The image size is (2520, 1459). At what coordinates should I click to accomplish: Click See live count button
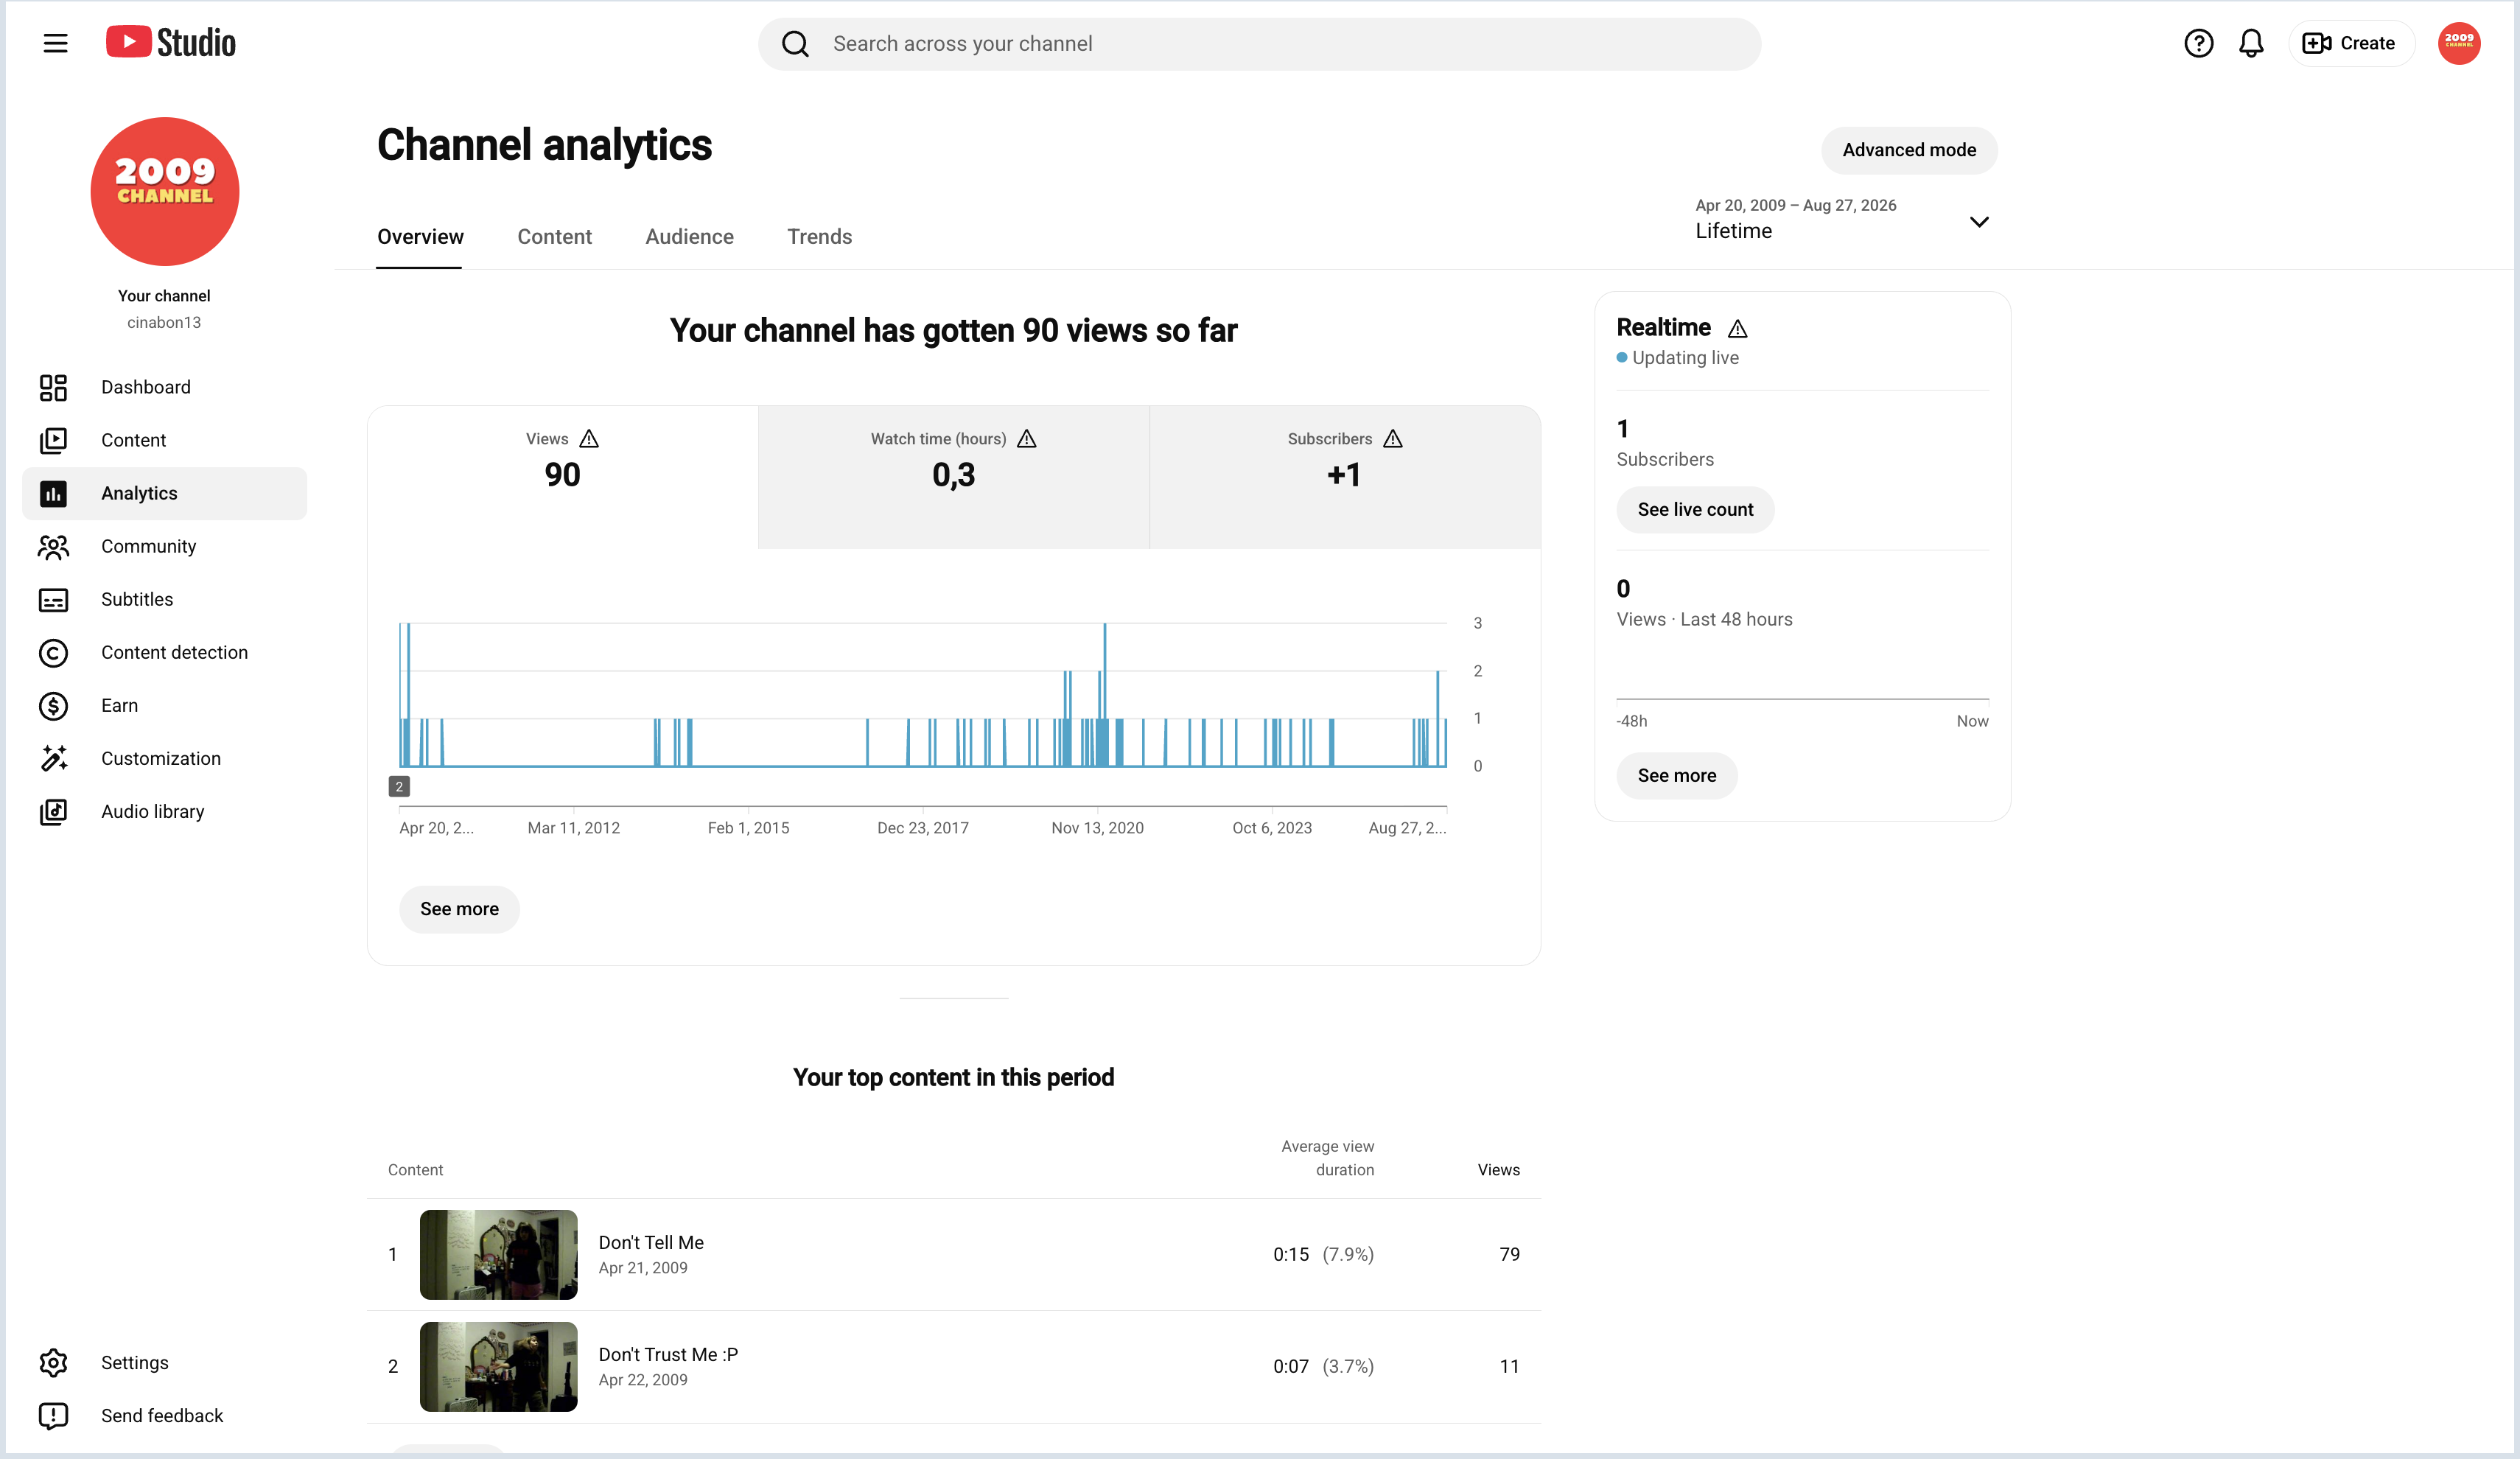1695,509
